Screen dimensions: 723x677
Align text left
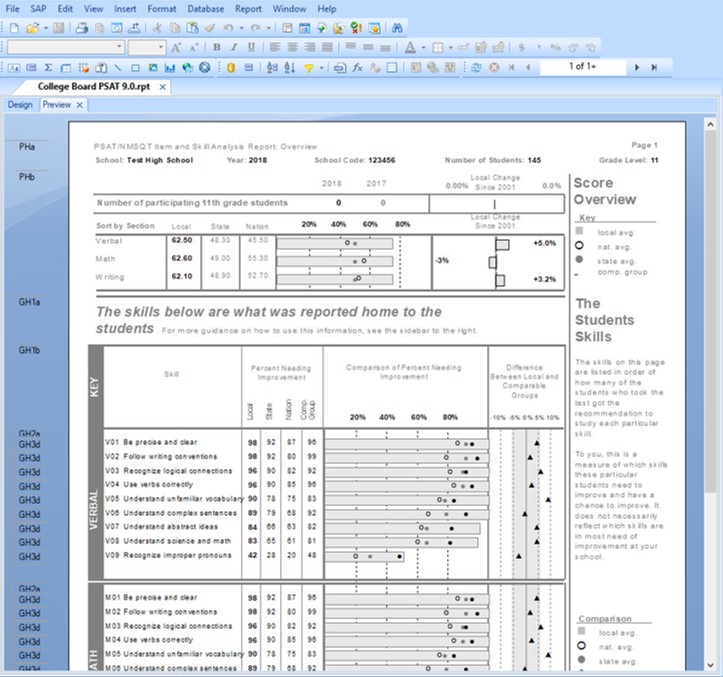[275, 47]
